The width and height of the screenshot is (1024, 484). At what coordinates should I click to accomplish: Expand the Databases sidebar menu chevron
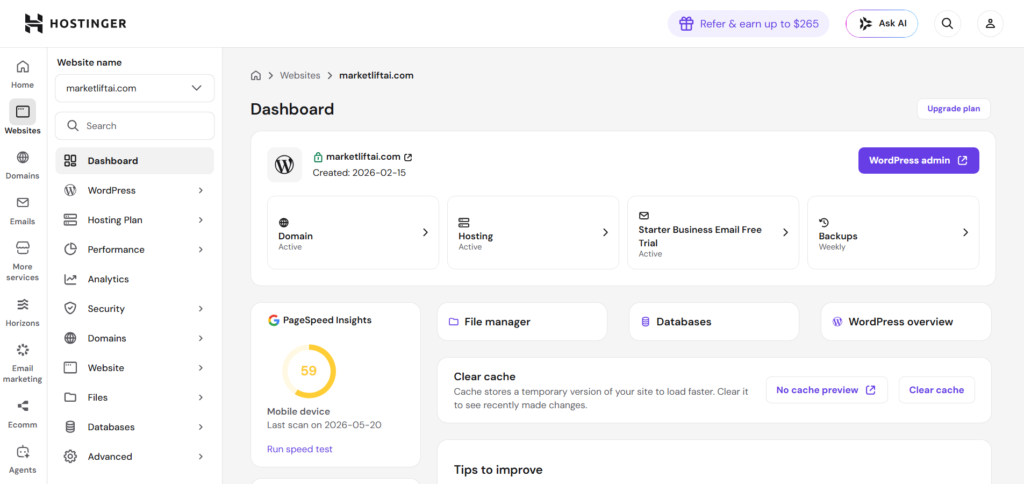200,427
